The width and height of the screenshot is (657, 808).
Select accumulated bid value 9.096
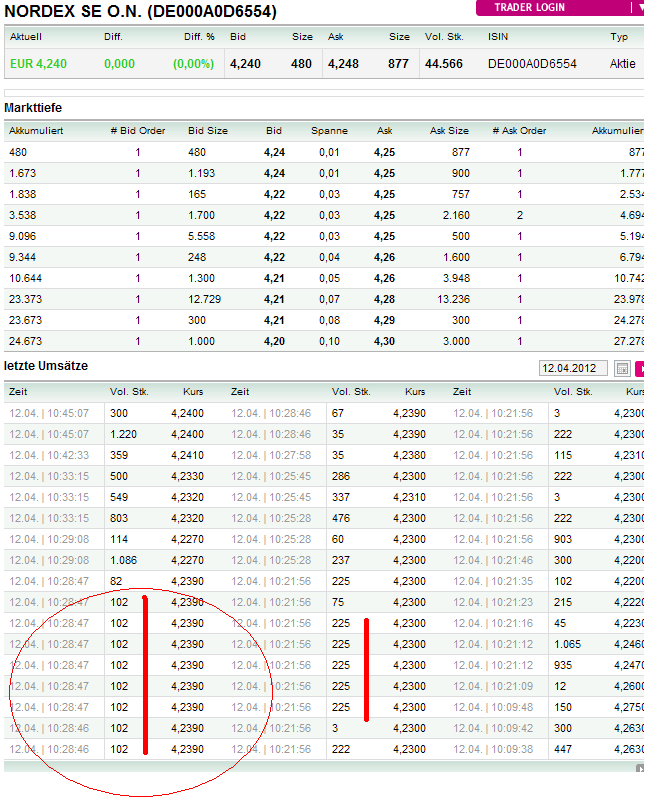click(23, 237)
